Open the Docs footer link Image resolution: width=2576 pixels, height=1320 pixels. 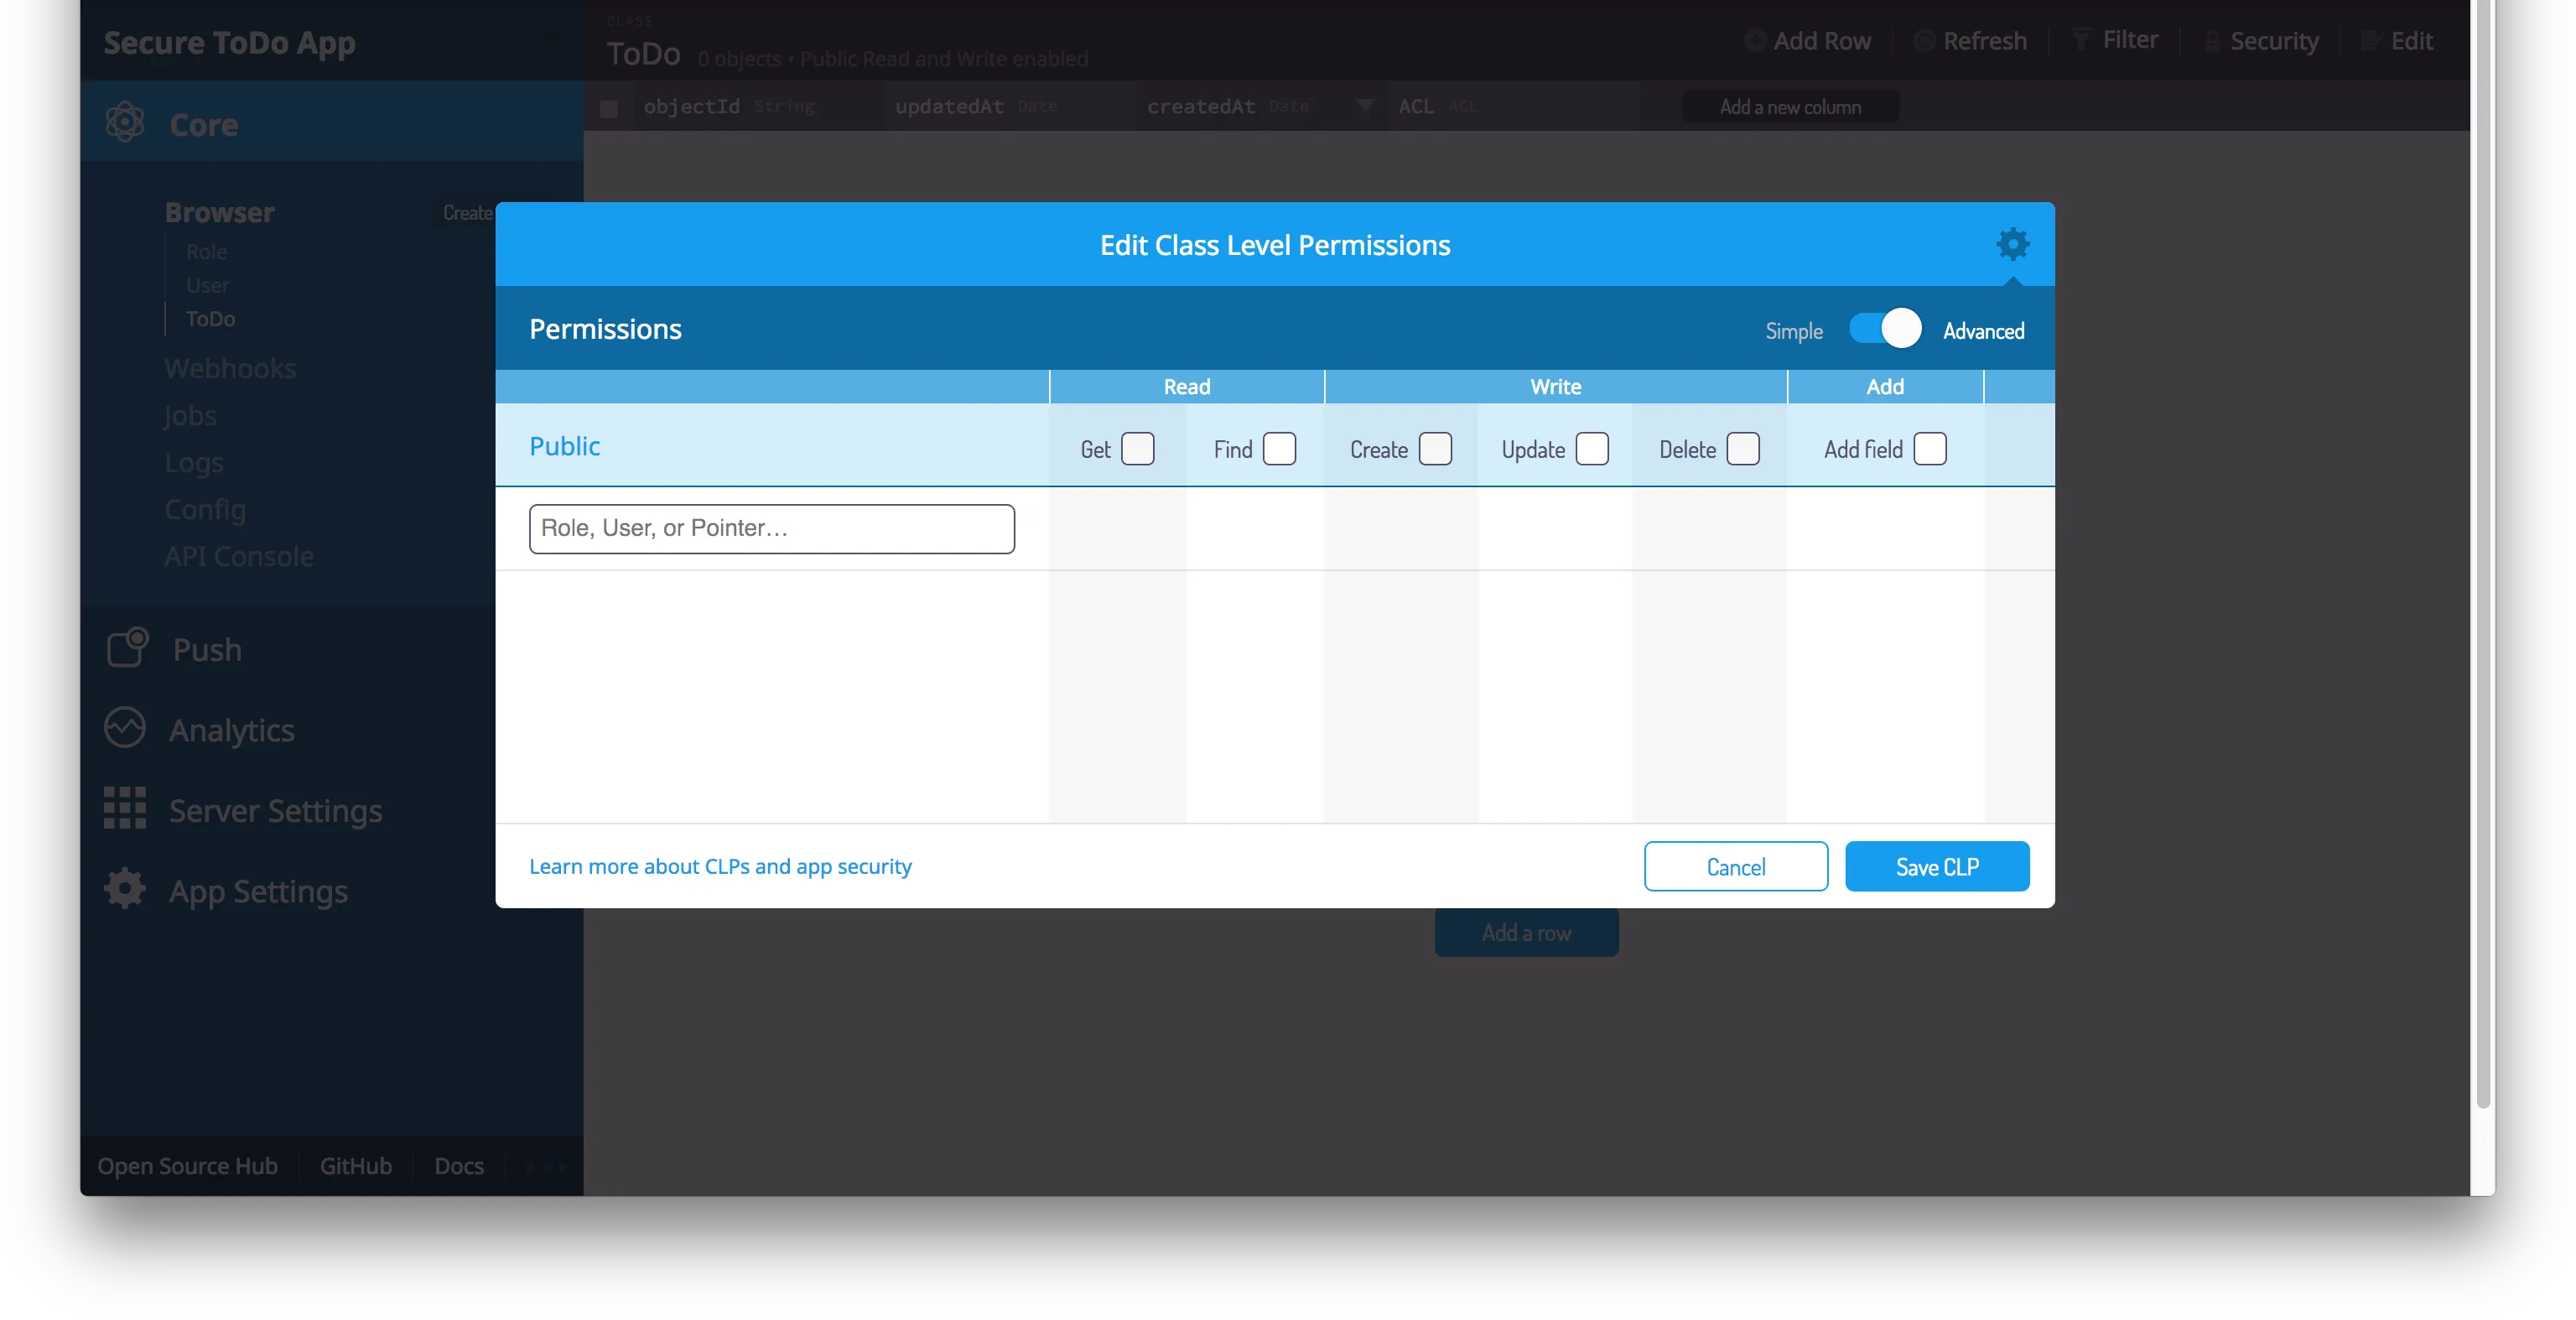(x=459, y=1166)
